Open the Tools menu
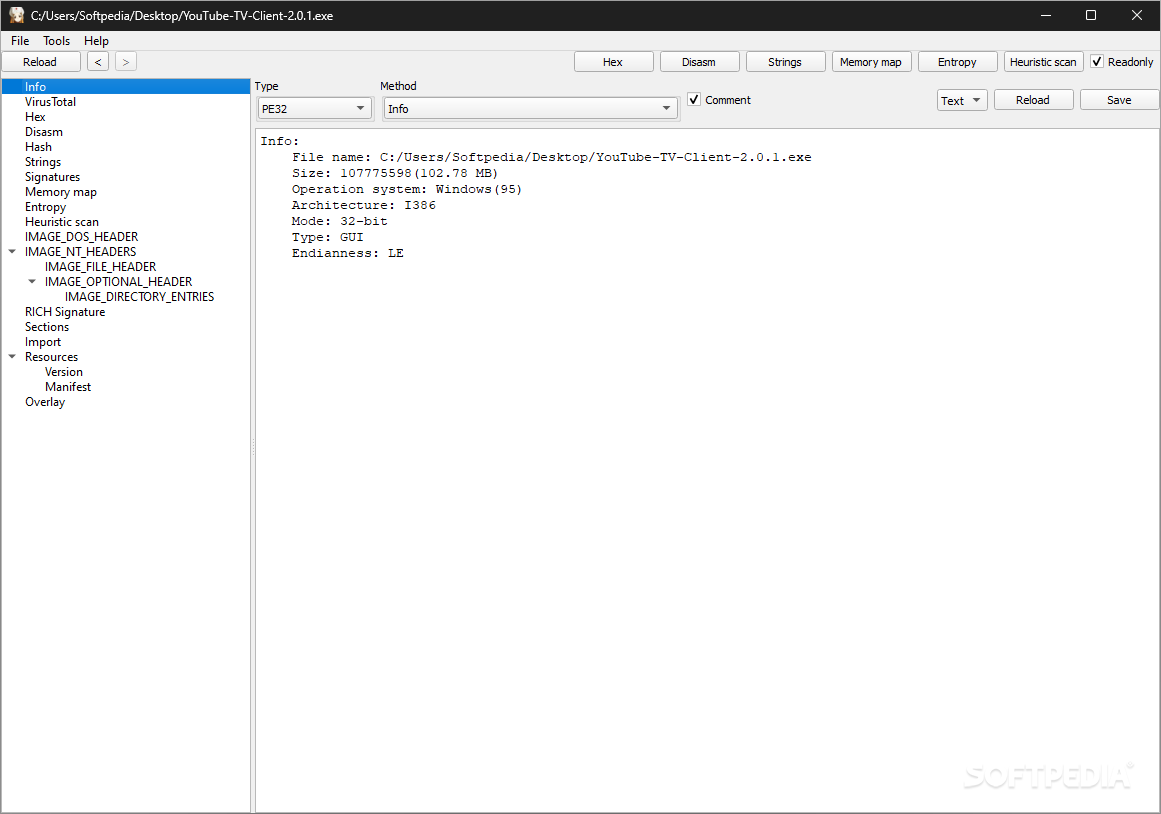The height and width of the screenshot is (814, 1161). (56, 41)
